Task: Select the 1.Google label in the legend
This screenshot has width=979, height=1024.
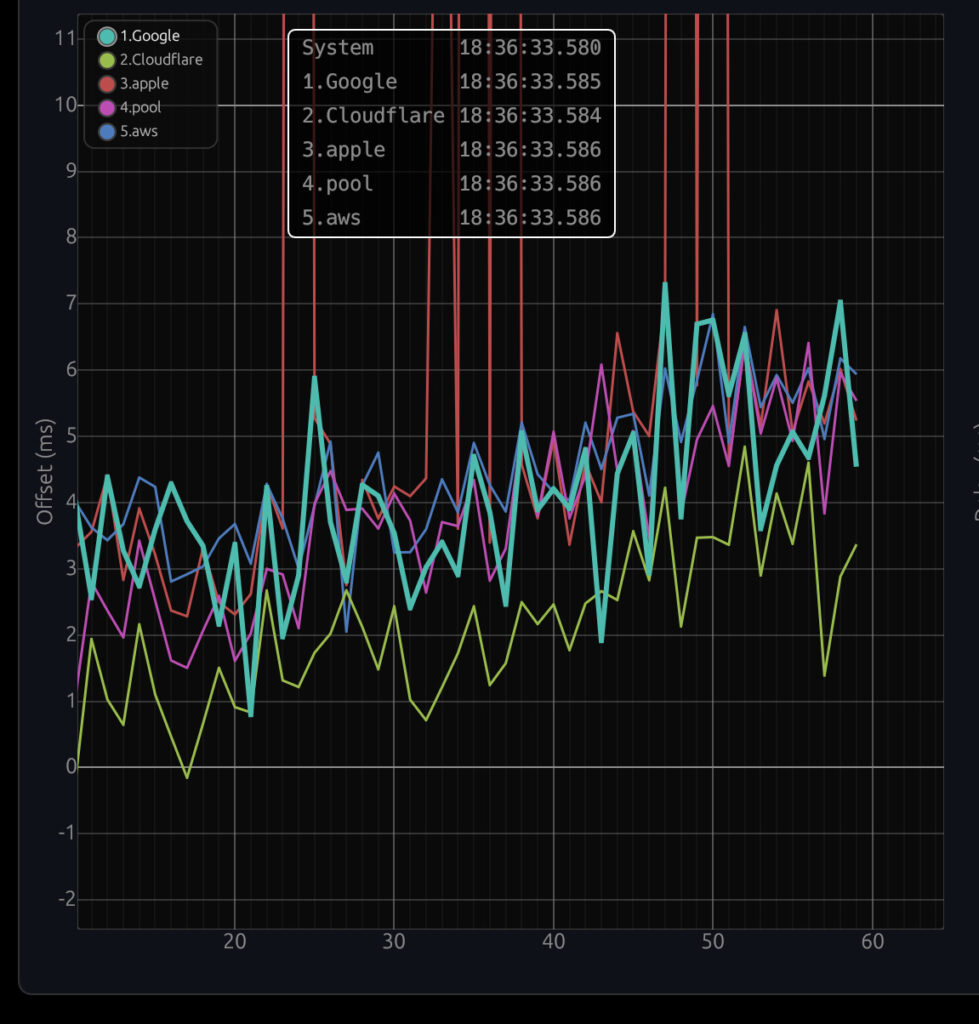Action: 150,37
